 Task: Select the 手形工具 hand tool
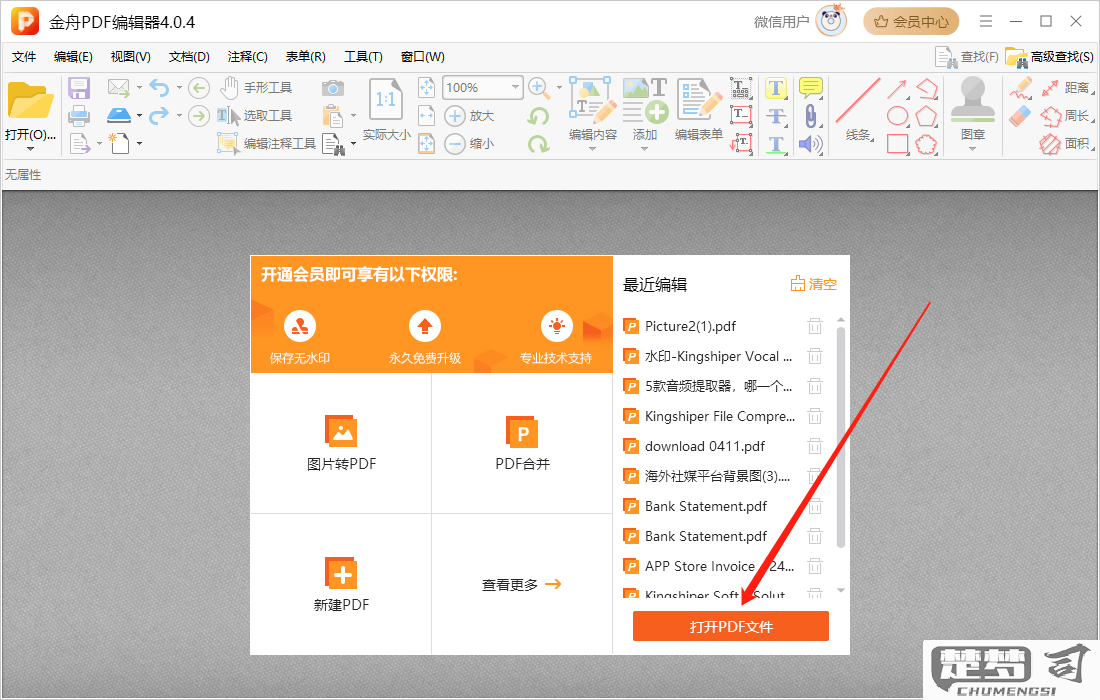[255, 88]
